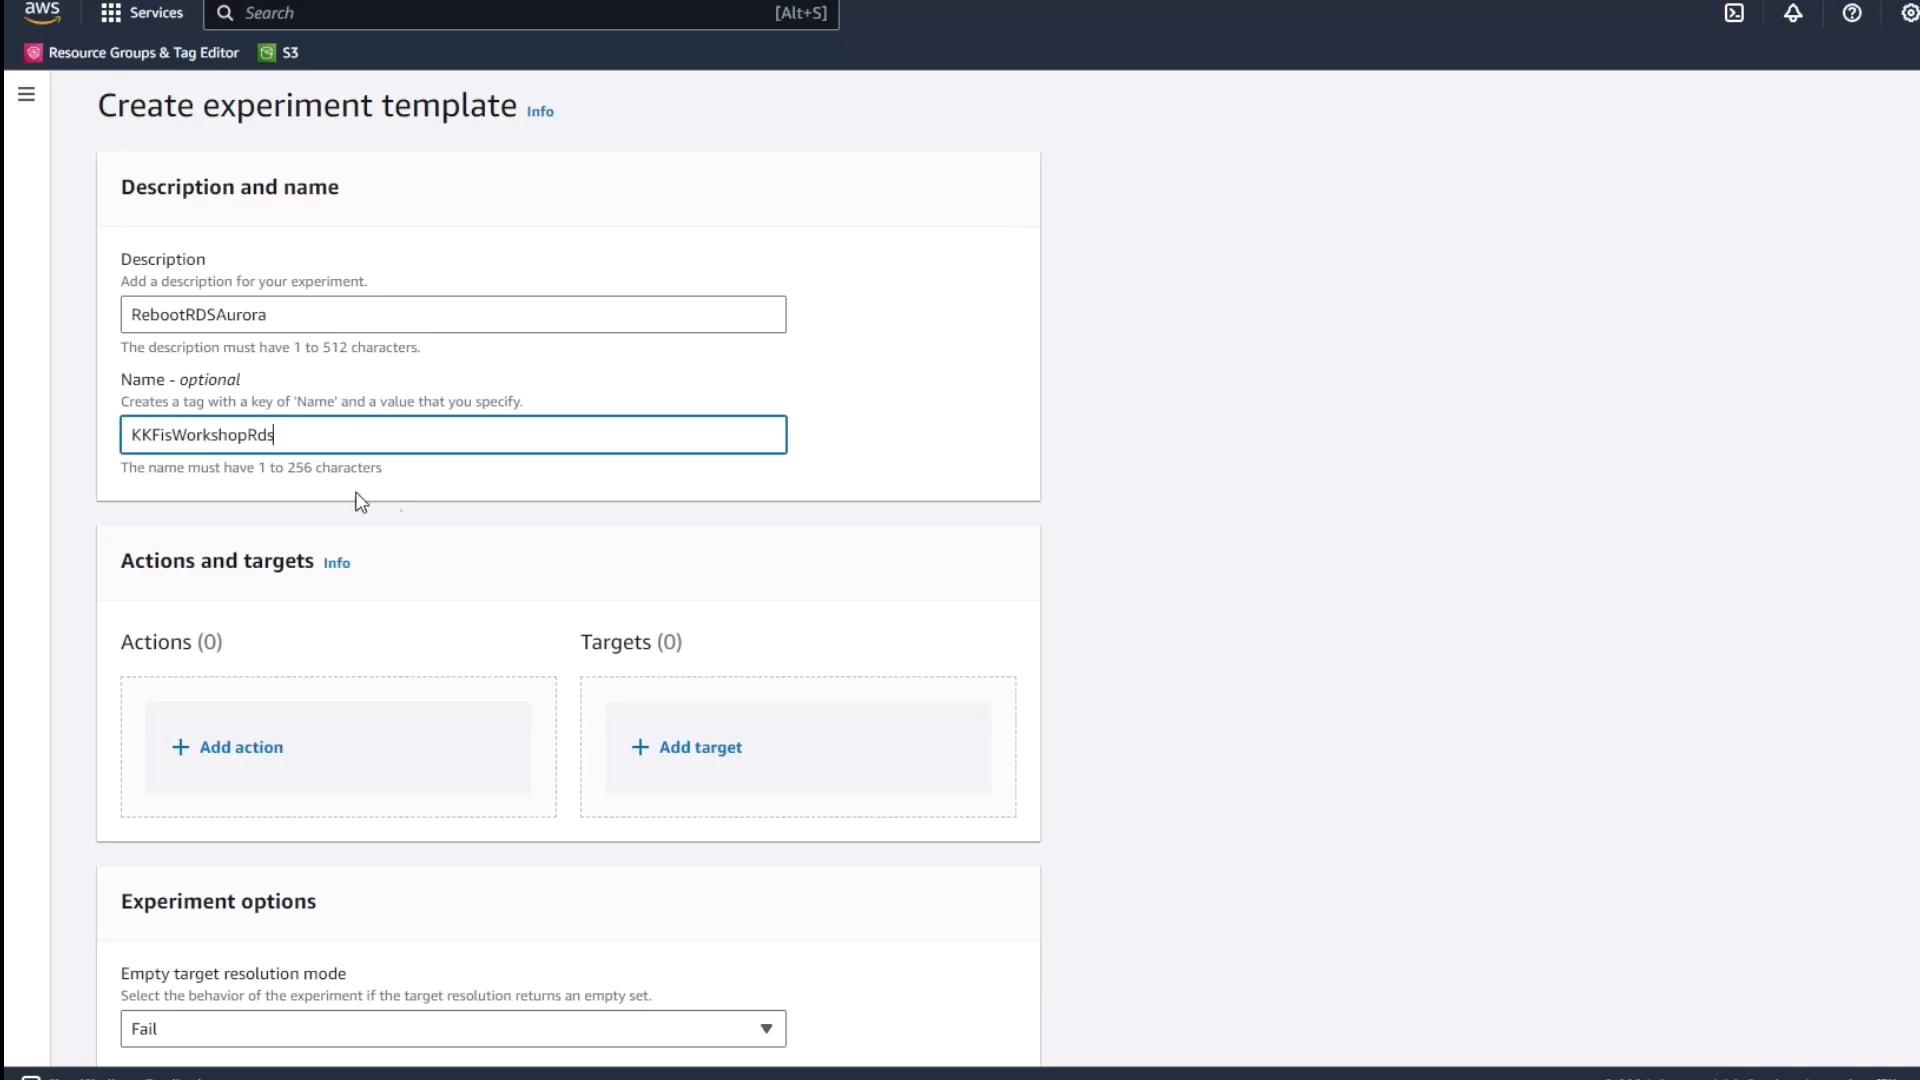This screenshot has height=1080, width=1920.
Task: Click the plus icon for Add action
Action: [180, 747]
